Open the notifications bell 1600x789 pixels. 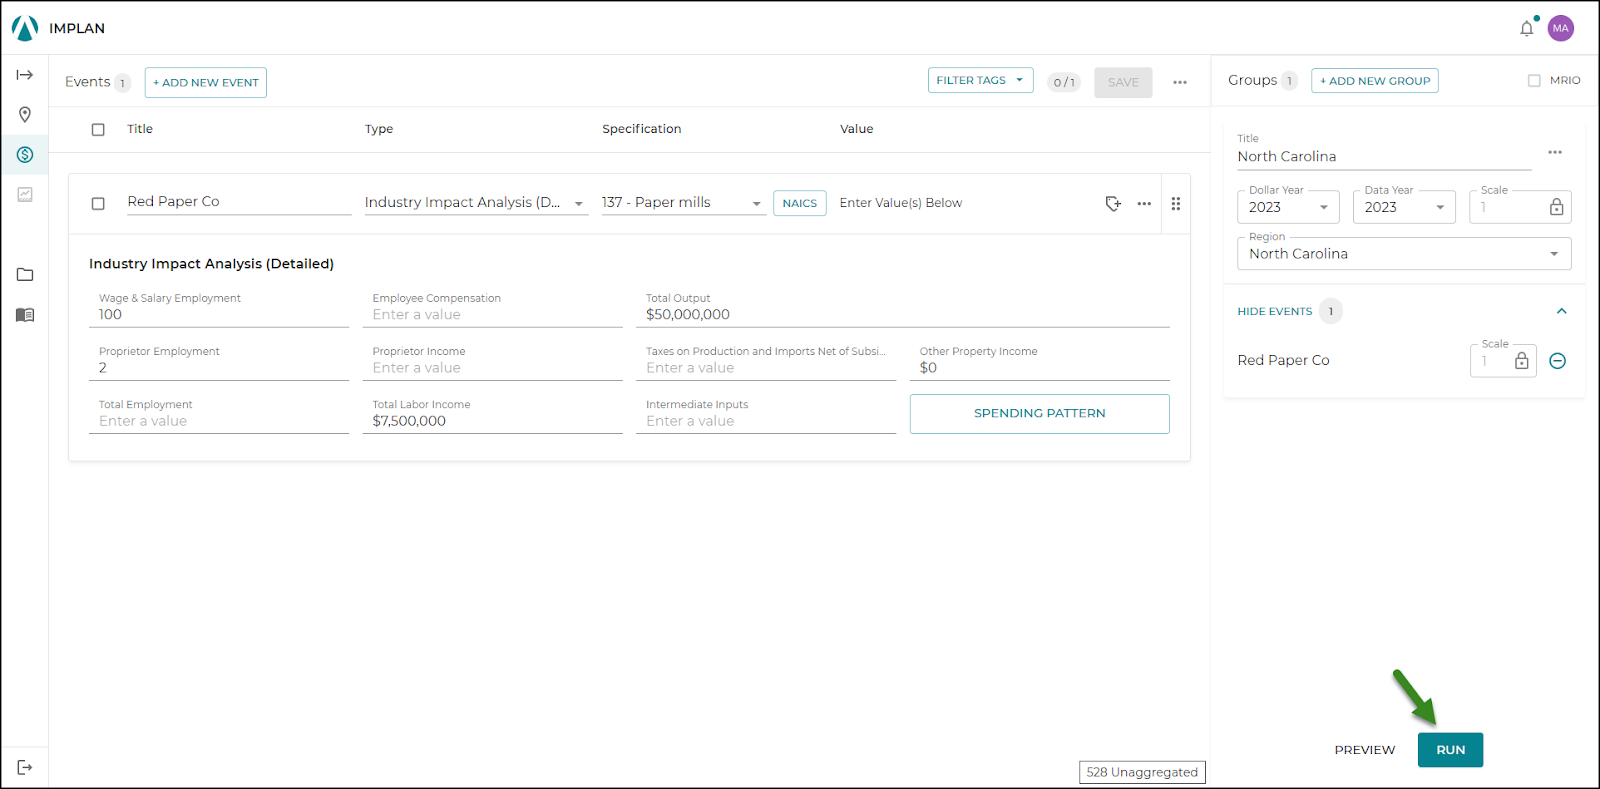pos(1527,28)
